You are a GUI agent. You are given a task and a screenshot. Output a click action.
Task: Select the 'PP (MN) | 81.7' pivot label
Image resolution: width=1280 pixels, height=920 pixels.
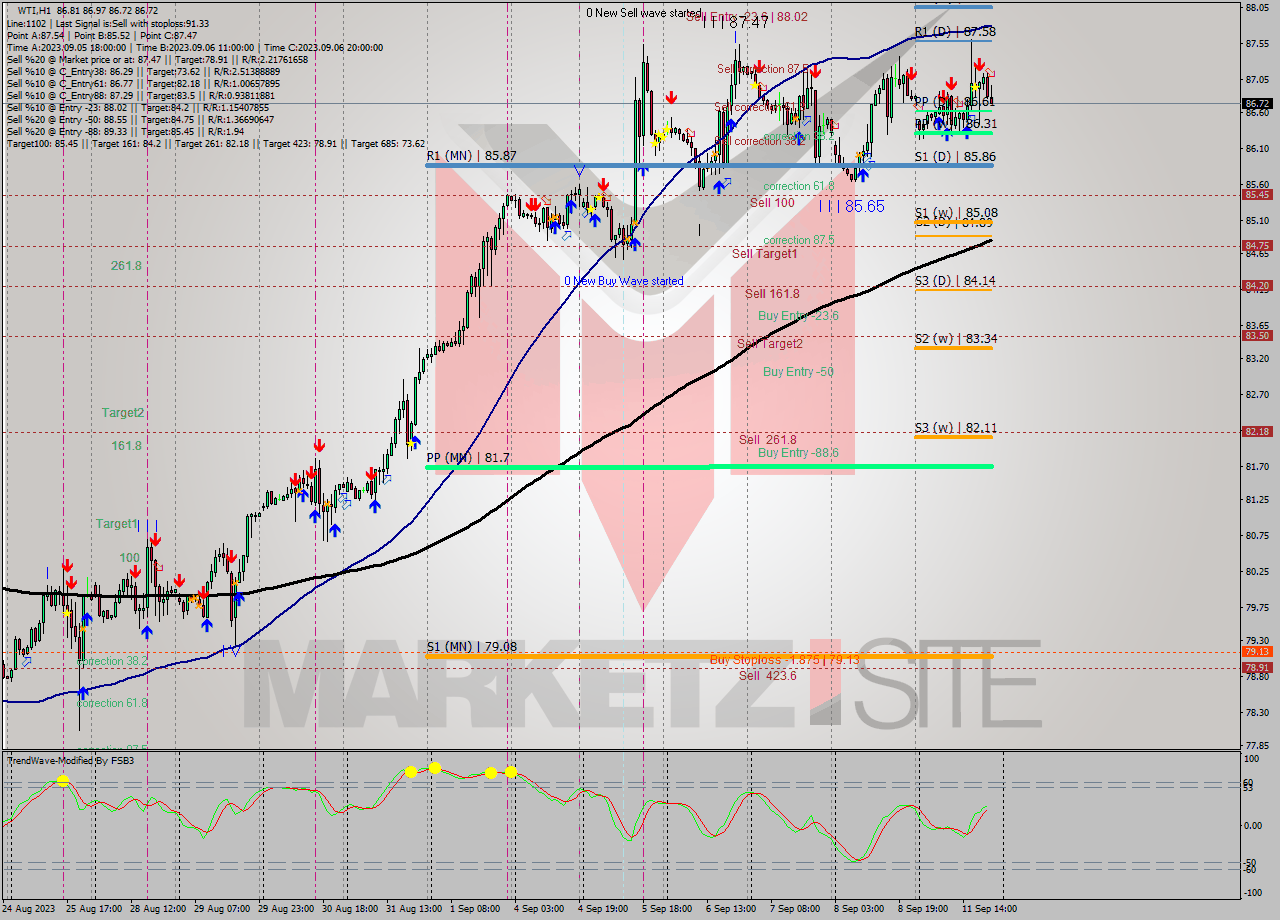click(x=467, y=458)
